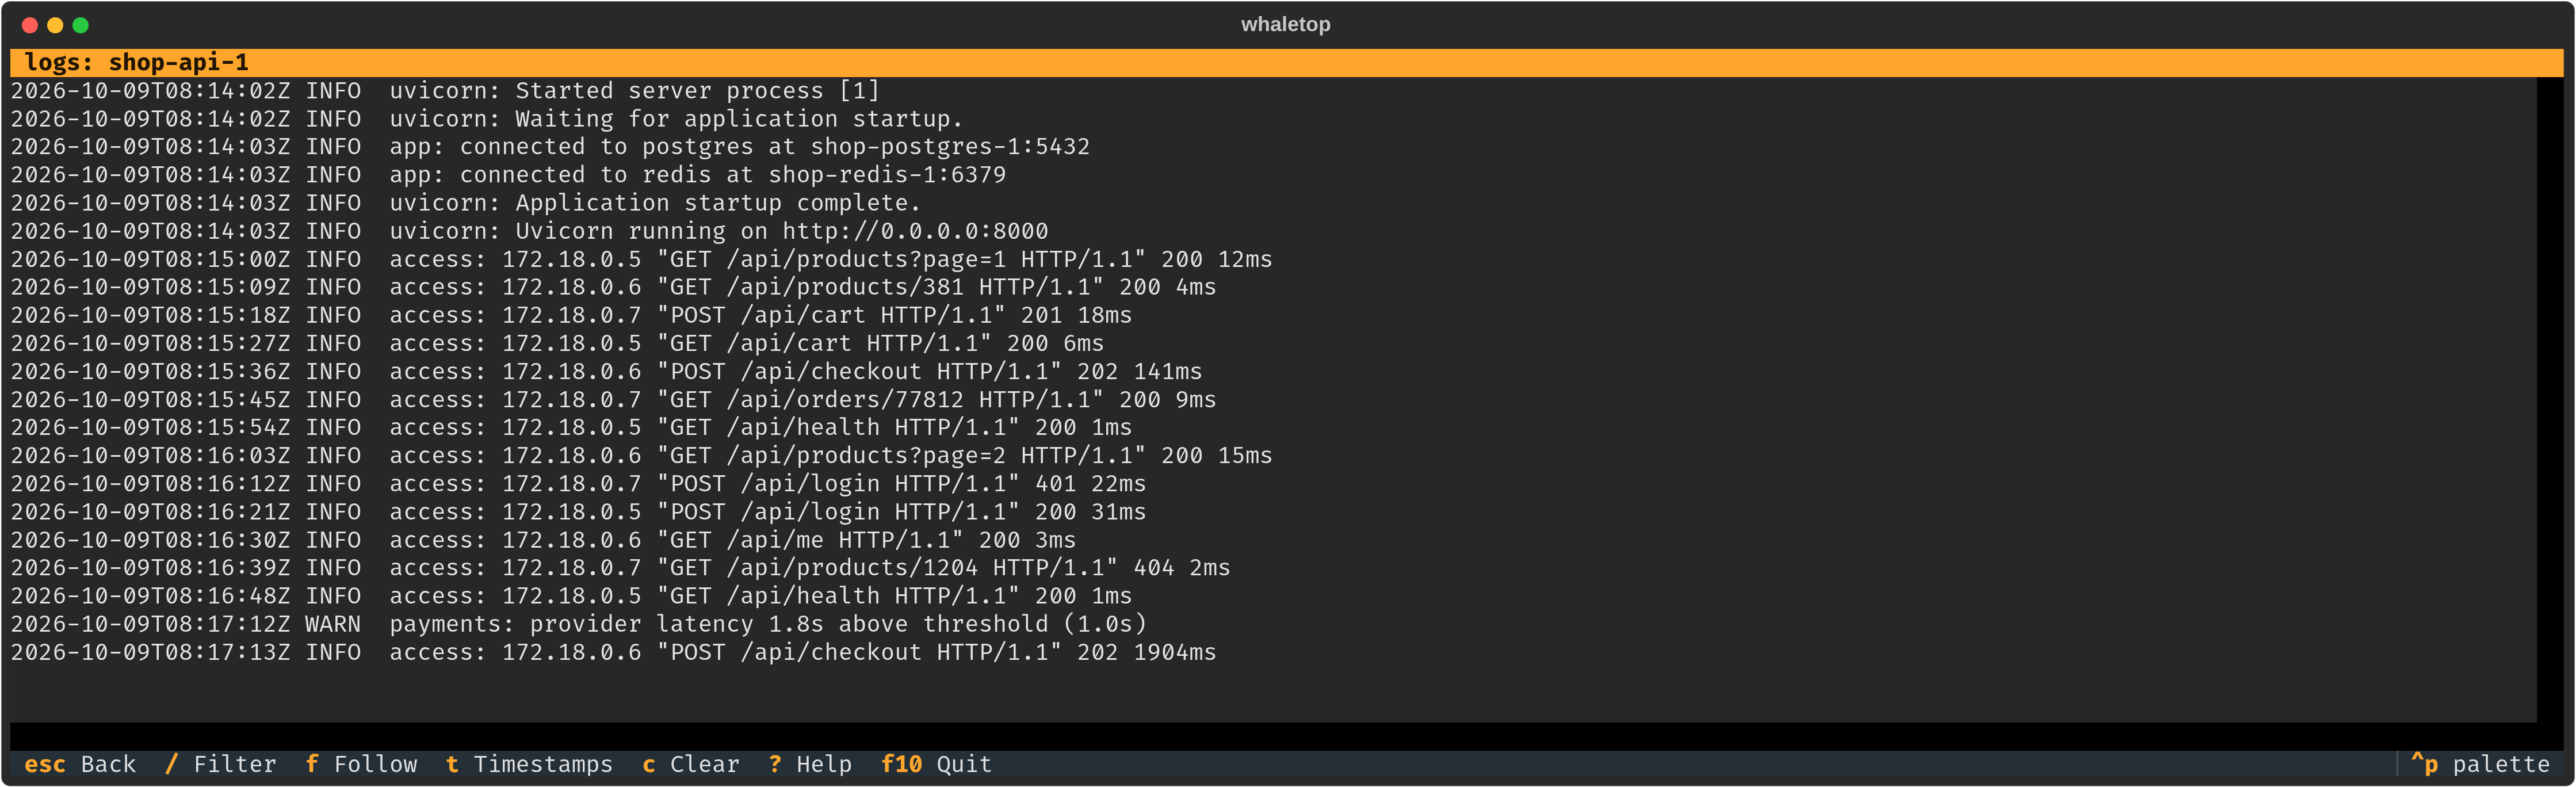This screenshot has width=2576, height=787.
Task: Maximize the whaletop window
Action: (x=81, y=25)
